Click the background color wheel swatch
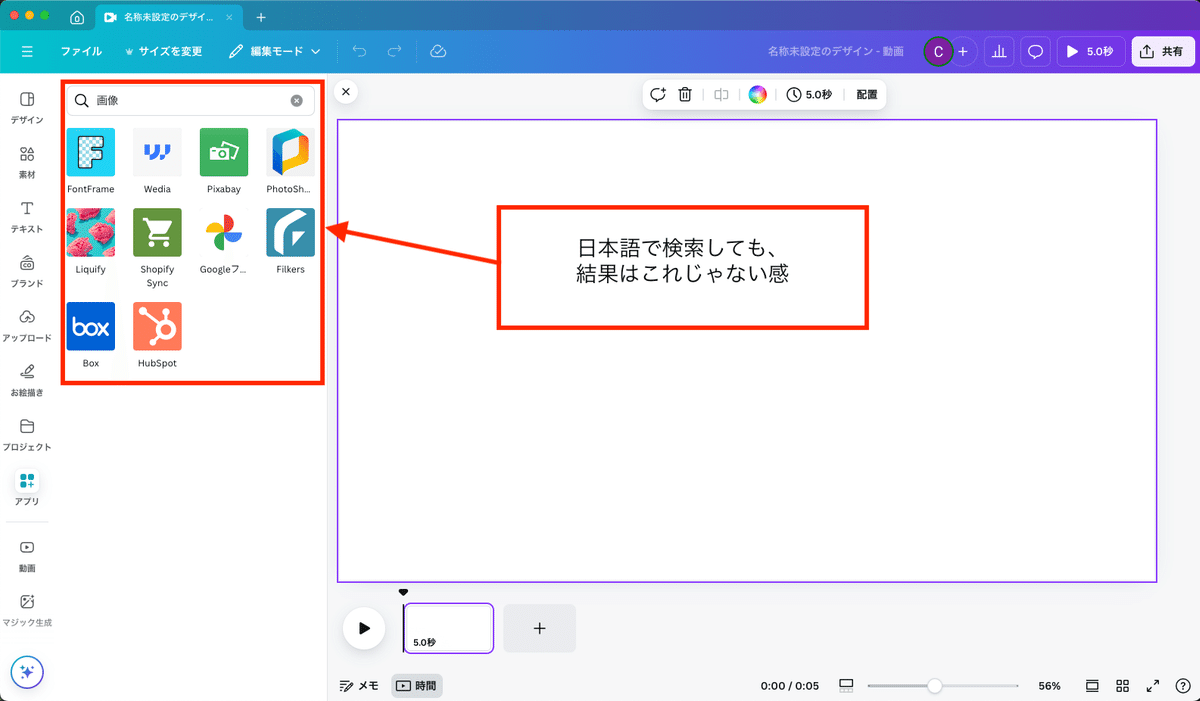The width and height of the screenshot is (1200, 701). pos(758,95)
